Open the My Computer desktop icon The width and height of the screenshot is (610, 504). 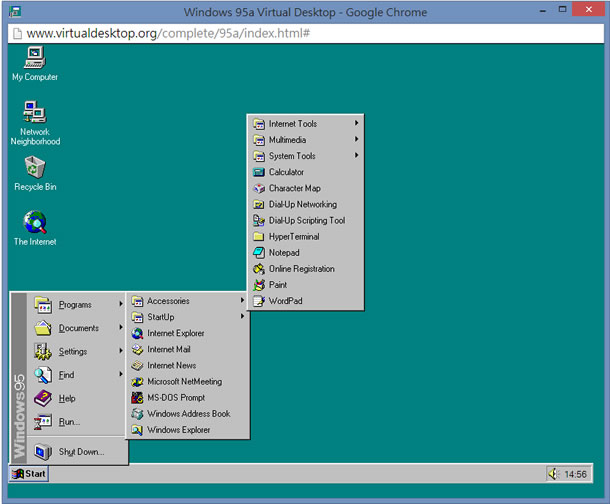[35, 63]
